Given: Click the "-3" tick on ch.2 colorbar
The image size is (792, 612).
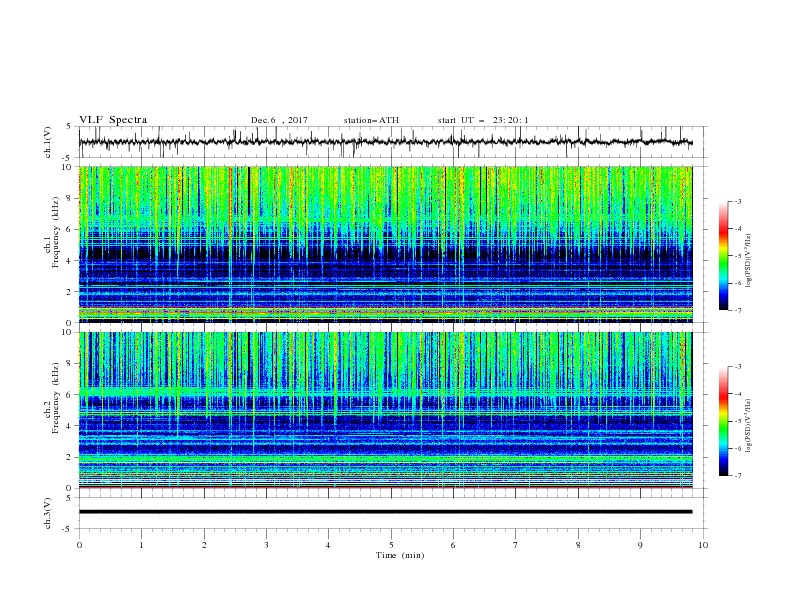Looking at the screenshot, I should (738, 367).
